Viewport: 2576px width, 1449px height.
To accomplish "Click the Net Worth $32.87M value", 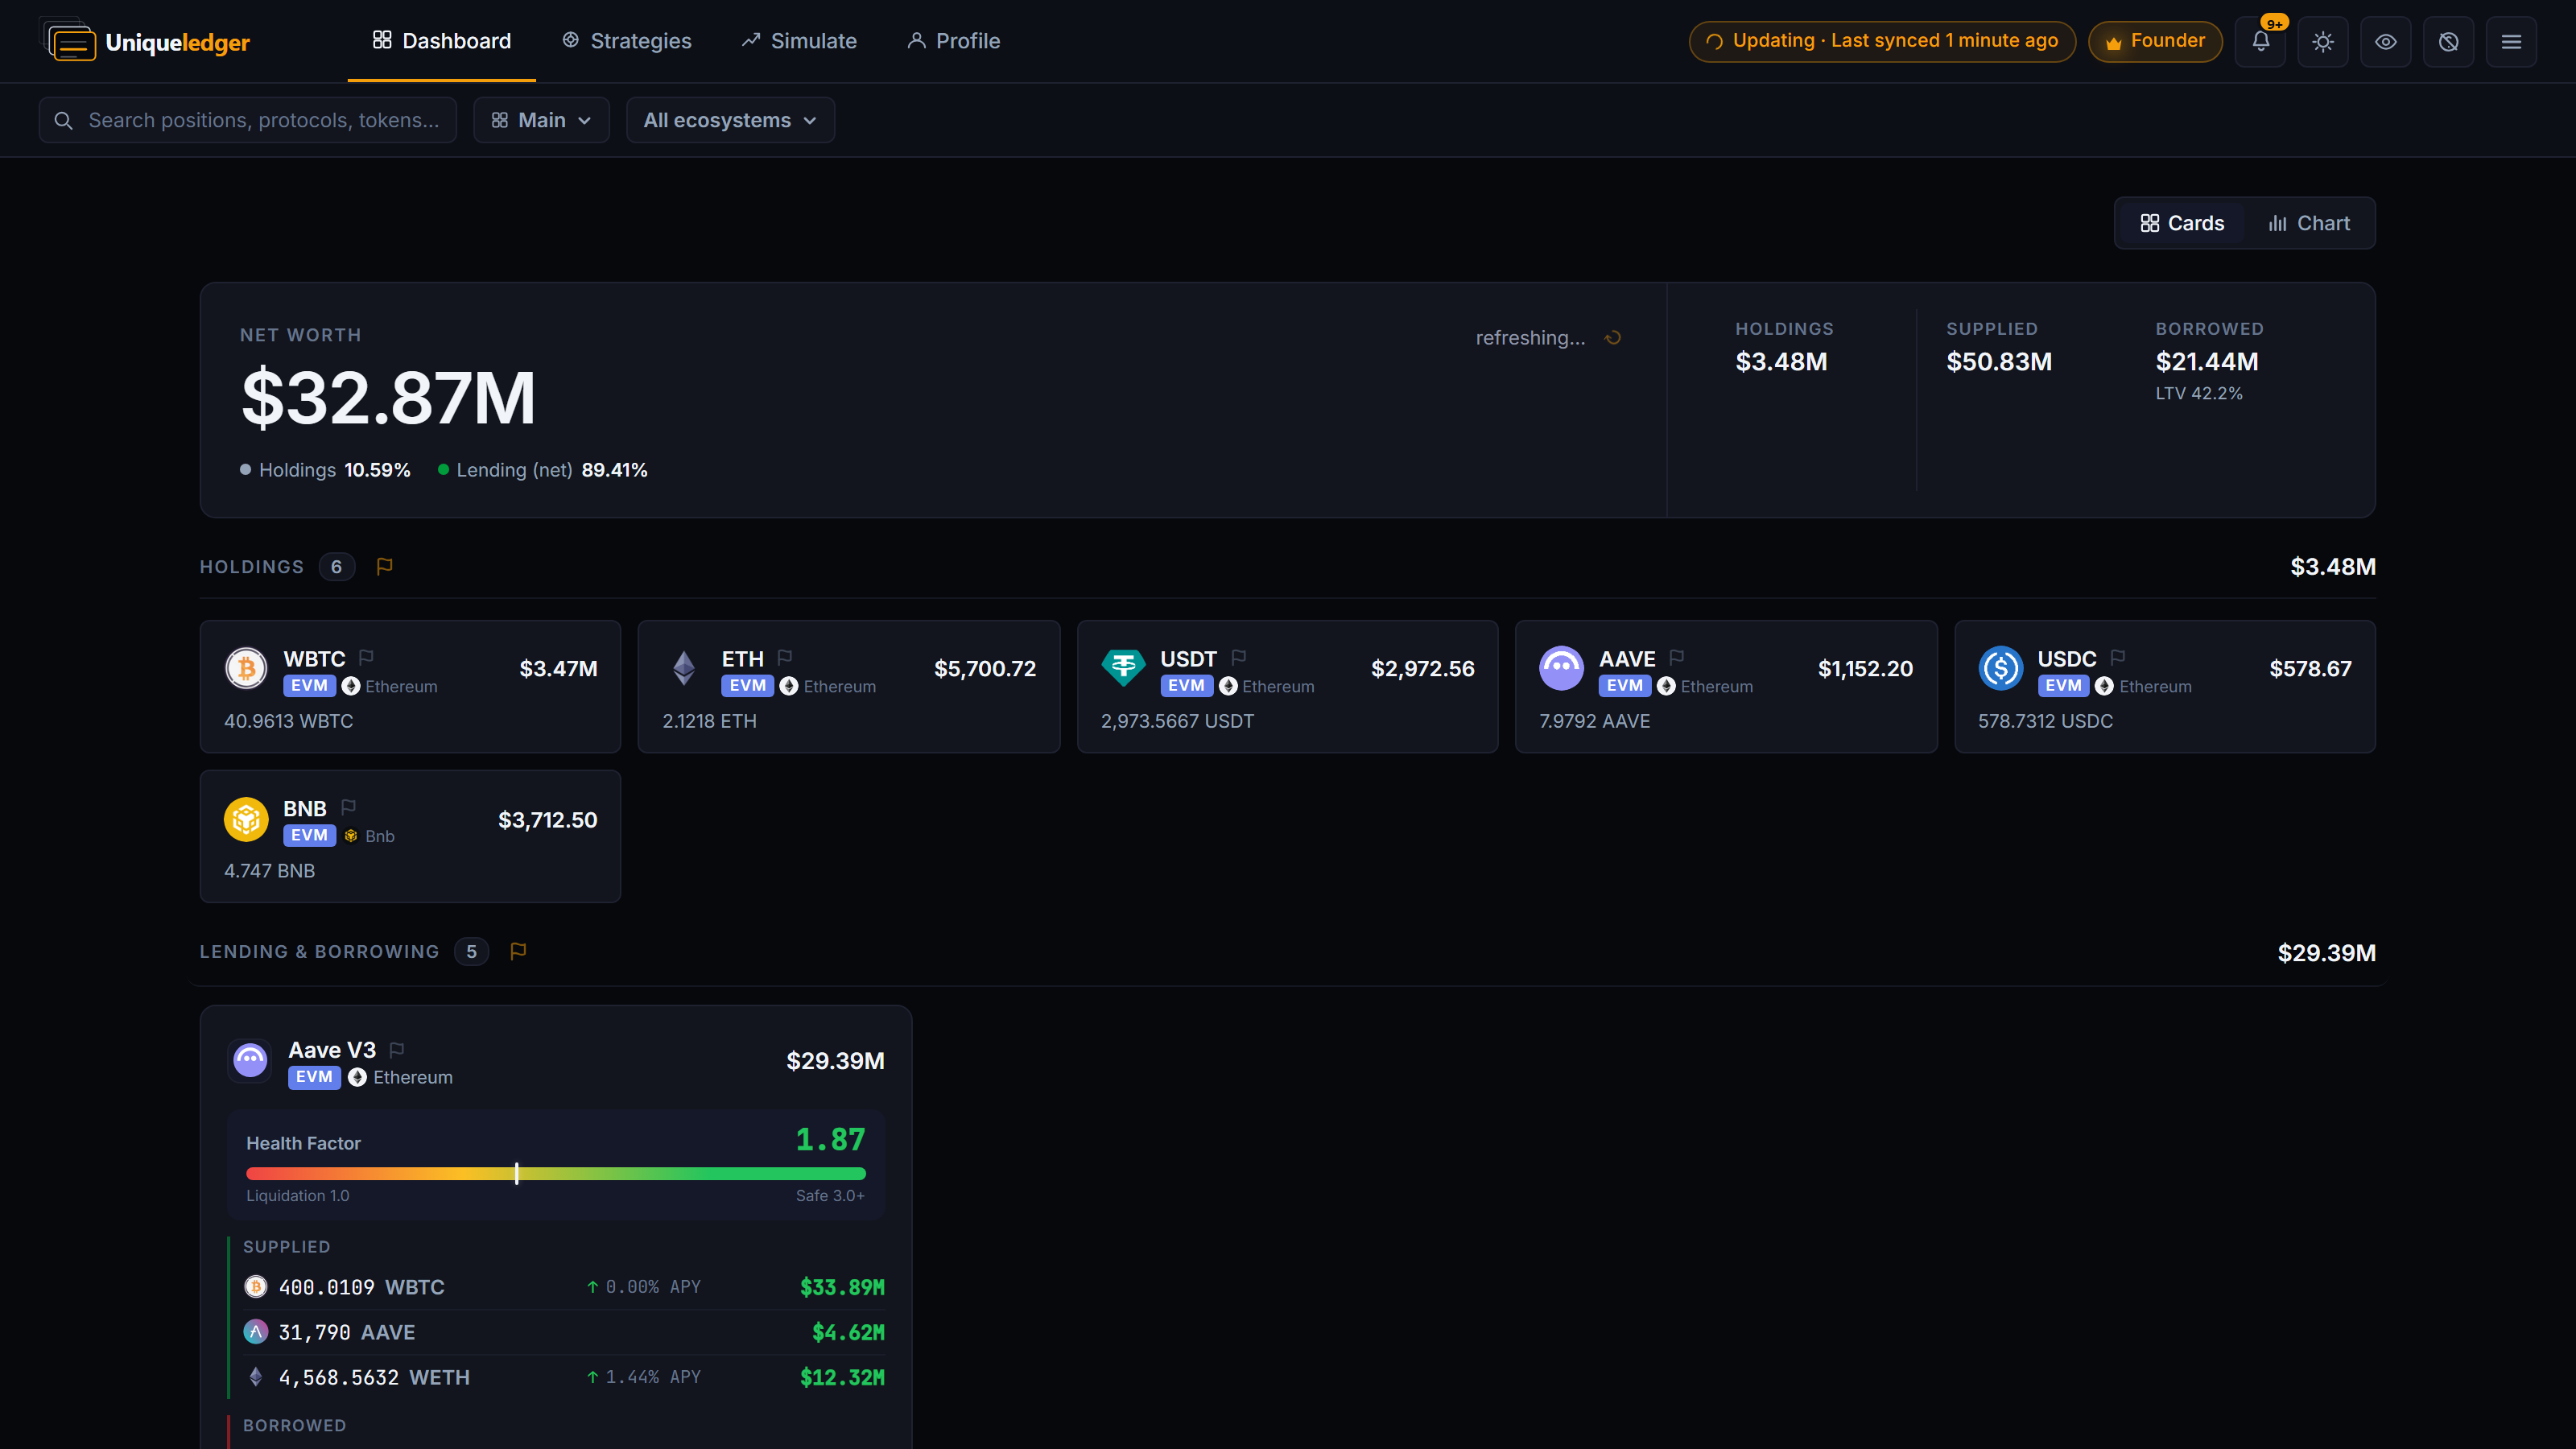I will (x=388, y=397).
